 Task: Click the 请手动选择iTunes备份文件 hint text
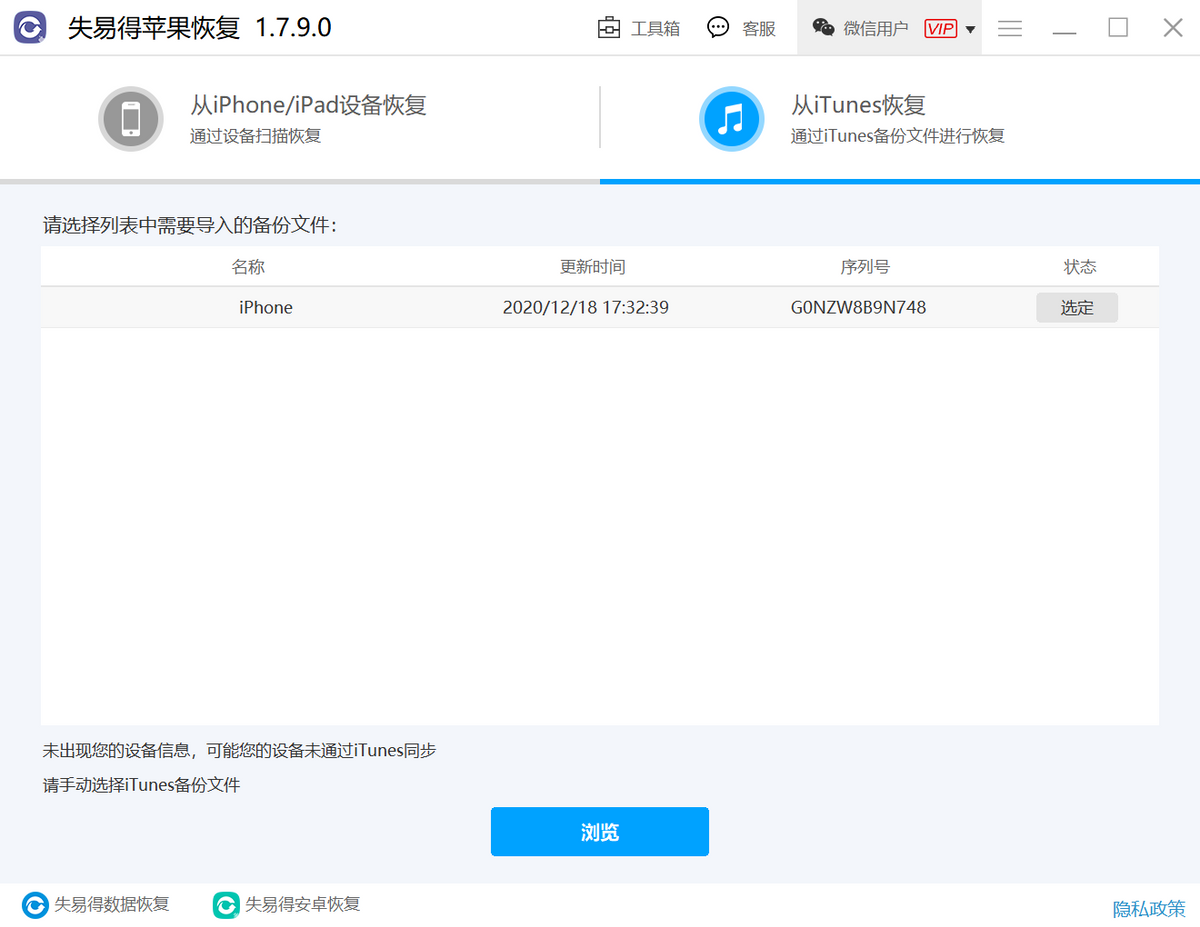(142, 785)
